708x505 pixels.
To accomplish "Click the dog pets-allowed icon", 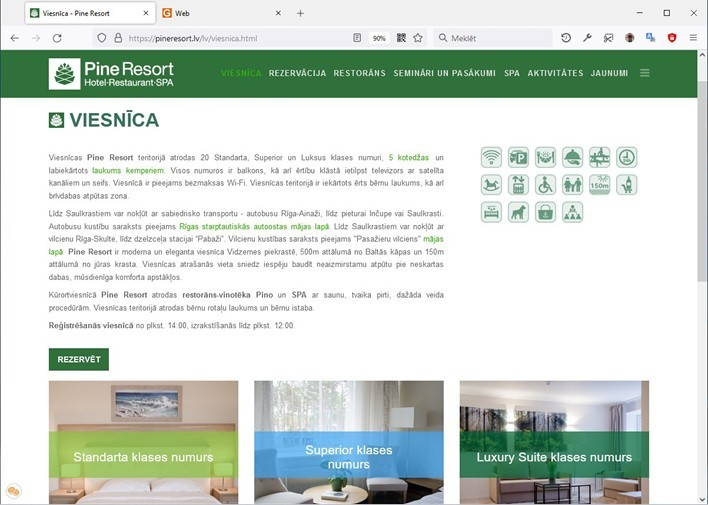I will pyautogui.click(x=518, y=212).
